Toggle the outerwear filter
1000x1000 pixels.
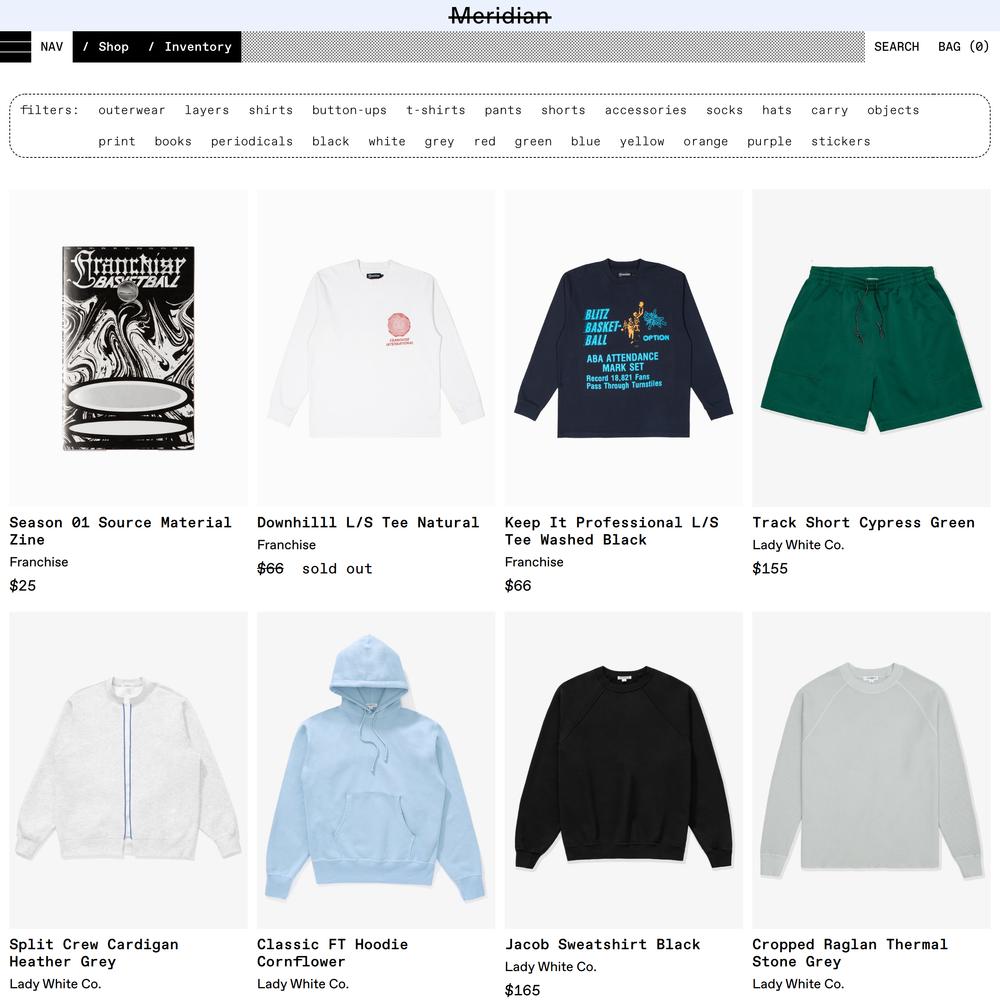click(131, 110)
